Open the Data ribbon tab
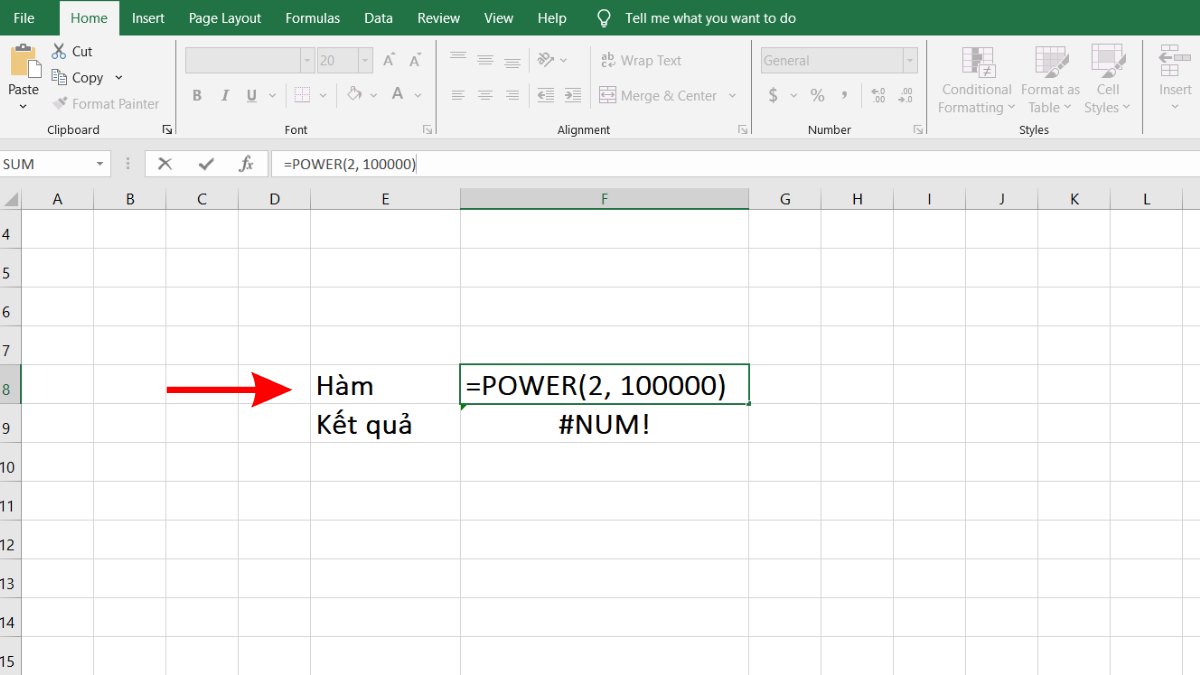The width and height of the screenshot is (1200, 675). coord(378,17)
